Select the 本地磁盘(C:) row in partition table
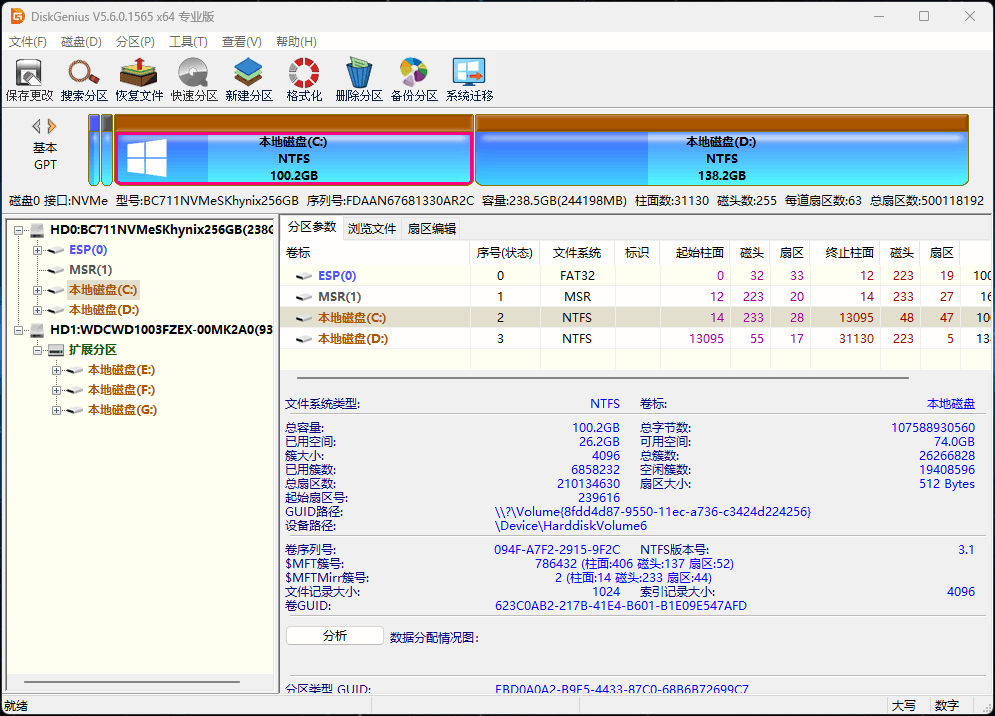The image size is (995, 716). click(x=636, y=318)
